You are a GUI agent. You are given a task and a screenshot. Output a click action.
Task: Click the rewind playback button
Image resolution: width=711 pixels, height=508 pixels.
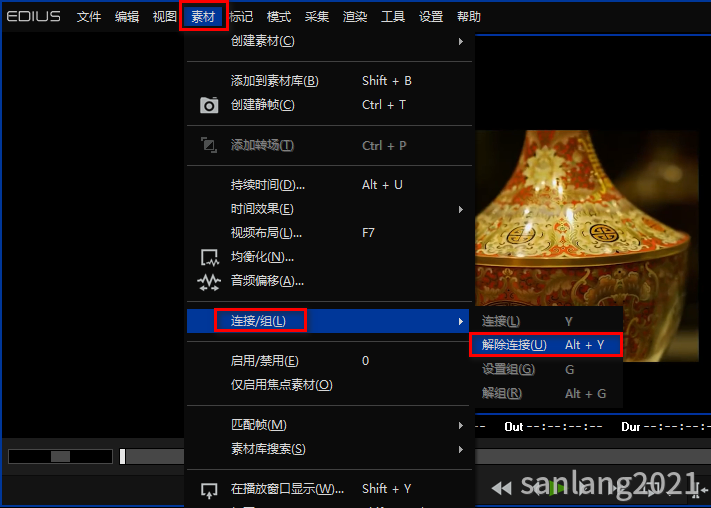(502, 488)
